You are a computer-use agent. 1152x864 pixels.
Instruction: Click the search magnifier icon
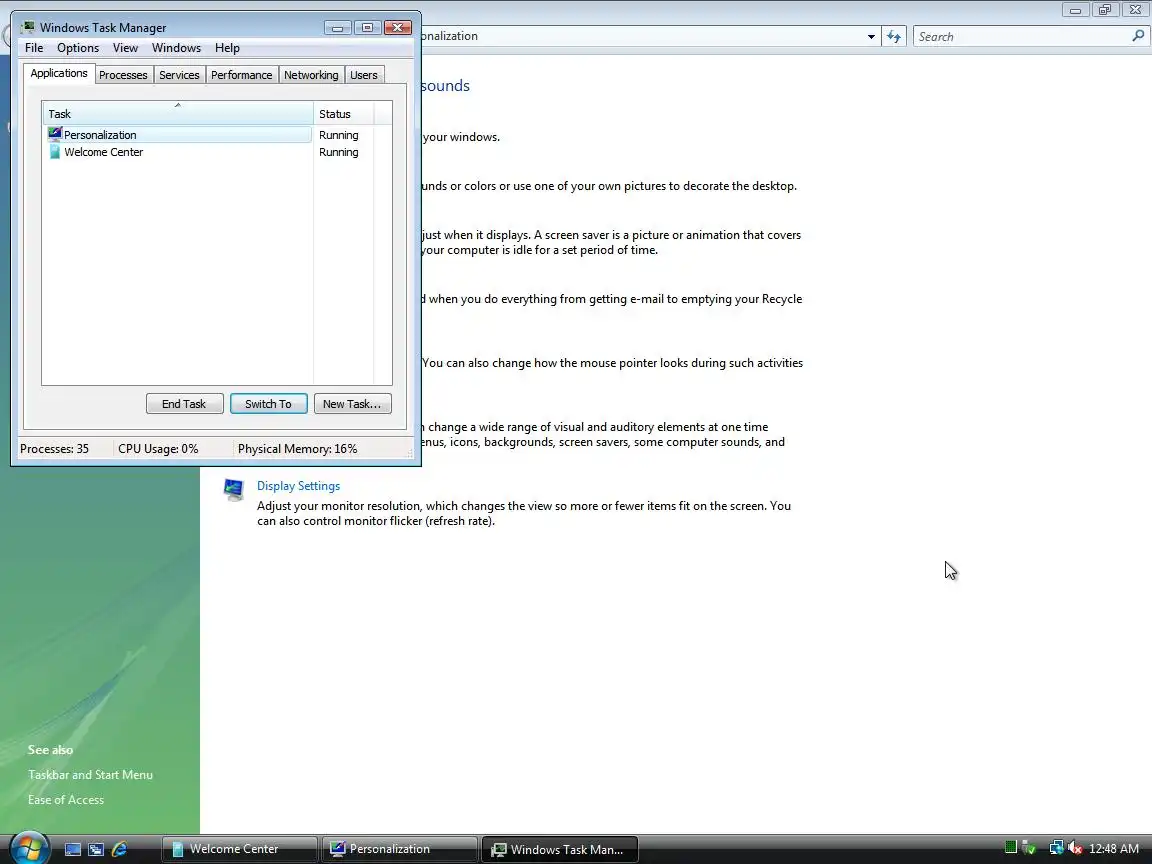click(x=1138, y=35)
